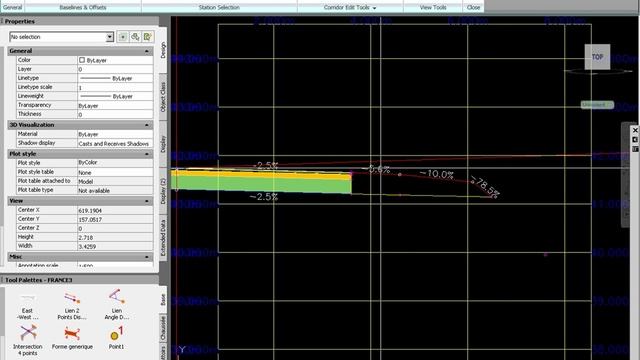The width and height of the screenshot is (640, 360).
Task: Select the Forme generique tool
Action: pos(72,338)
